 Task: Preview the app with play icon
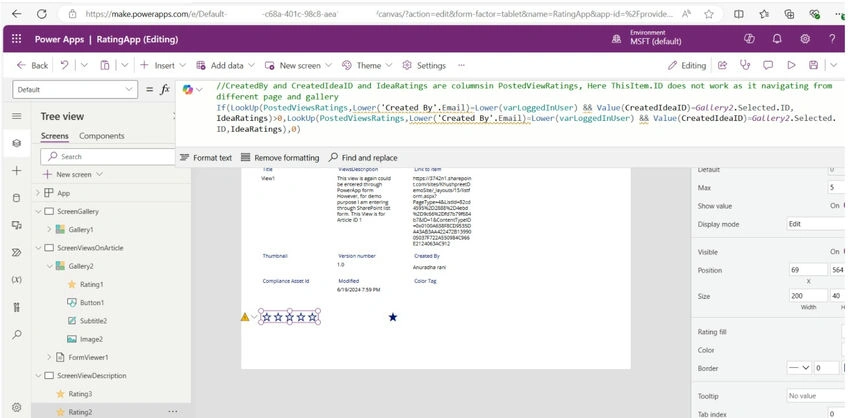791,65
